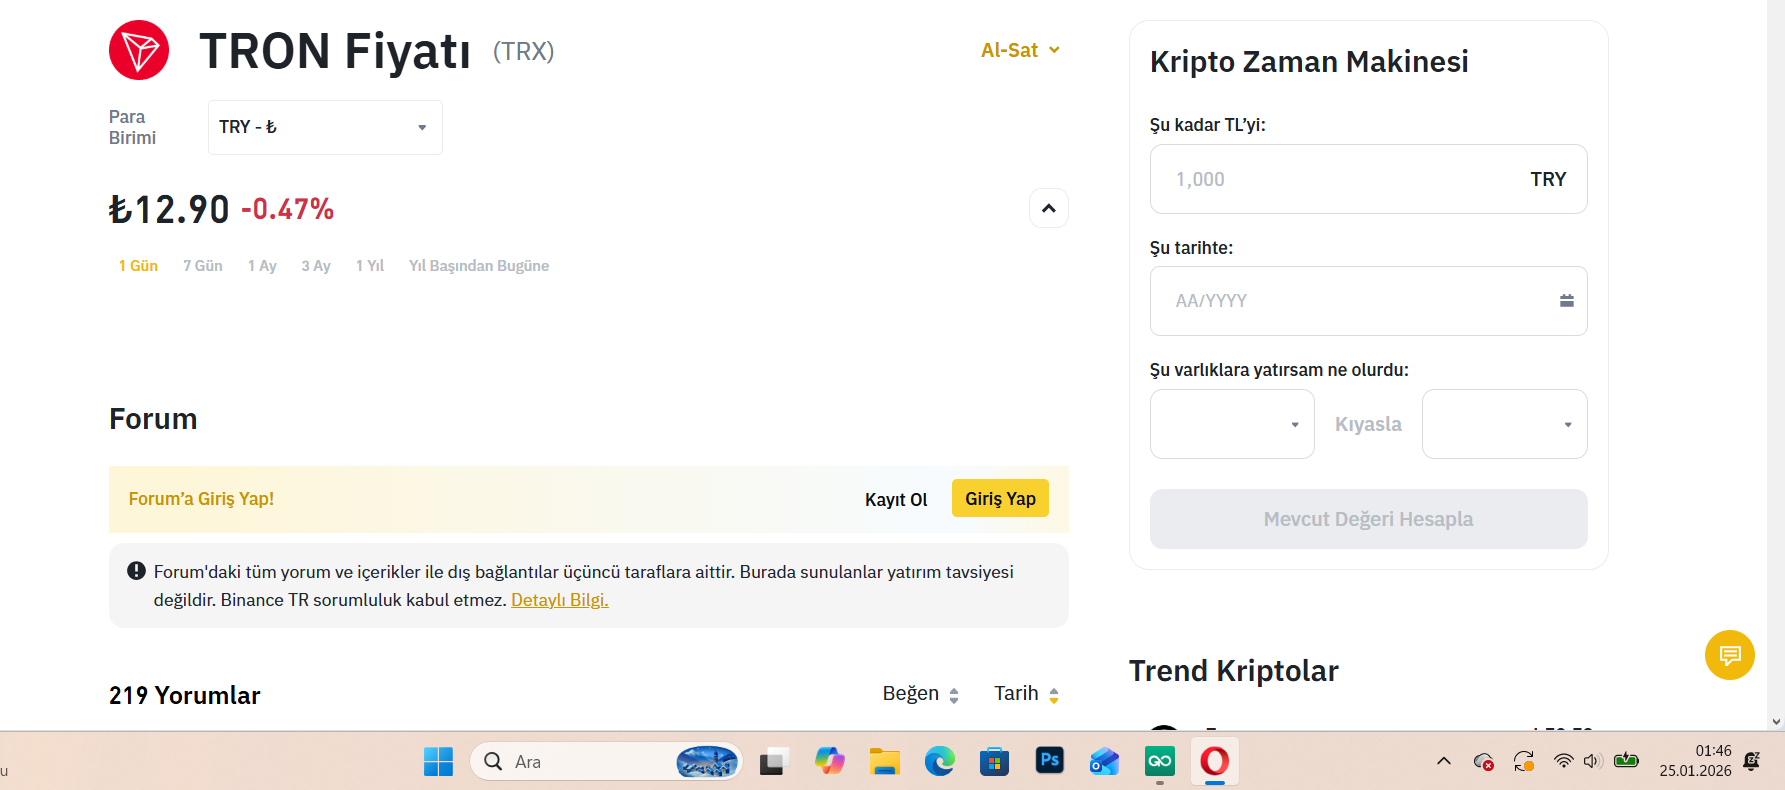Viewport: 1785px width, 790px height.
Task: Click the ₺12.90 price value
Action: click(x=169, y=209)
